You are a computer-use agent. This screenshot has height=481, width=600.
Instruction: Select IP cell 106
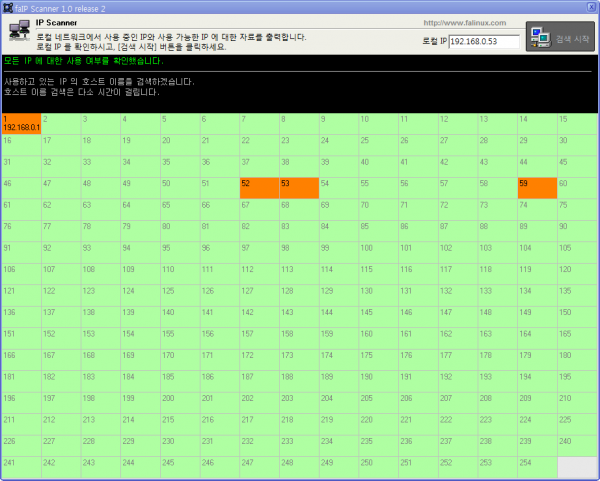click(x=21, y=274)
